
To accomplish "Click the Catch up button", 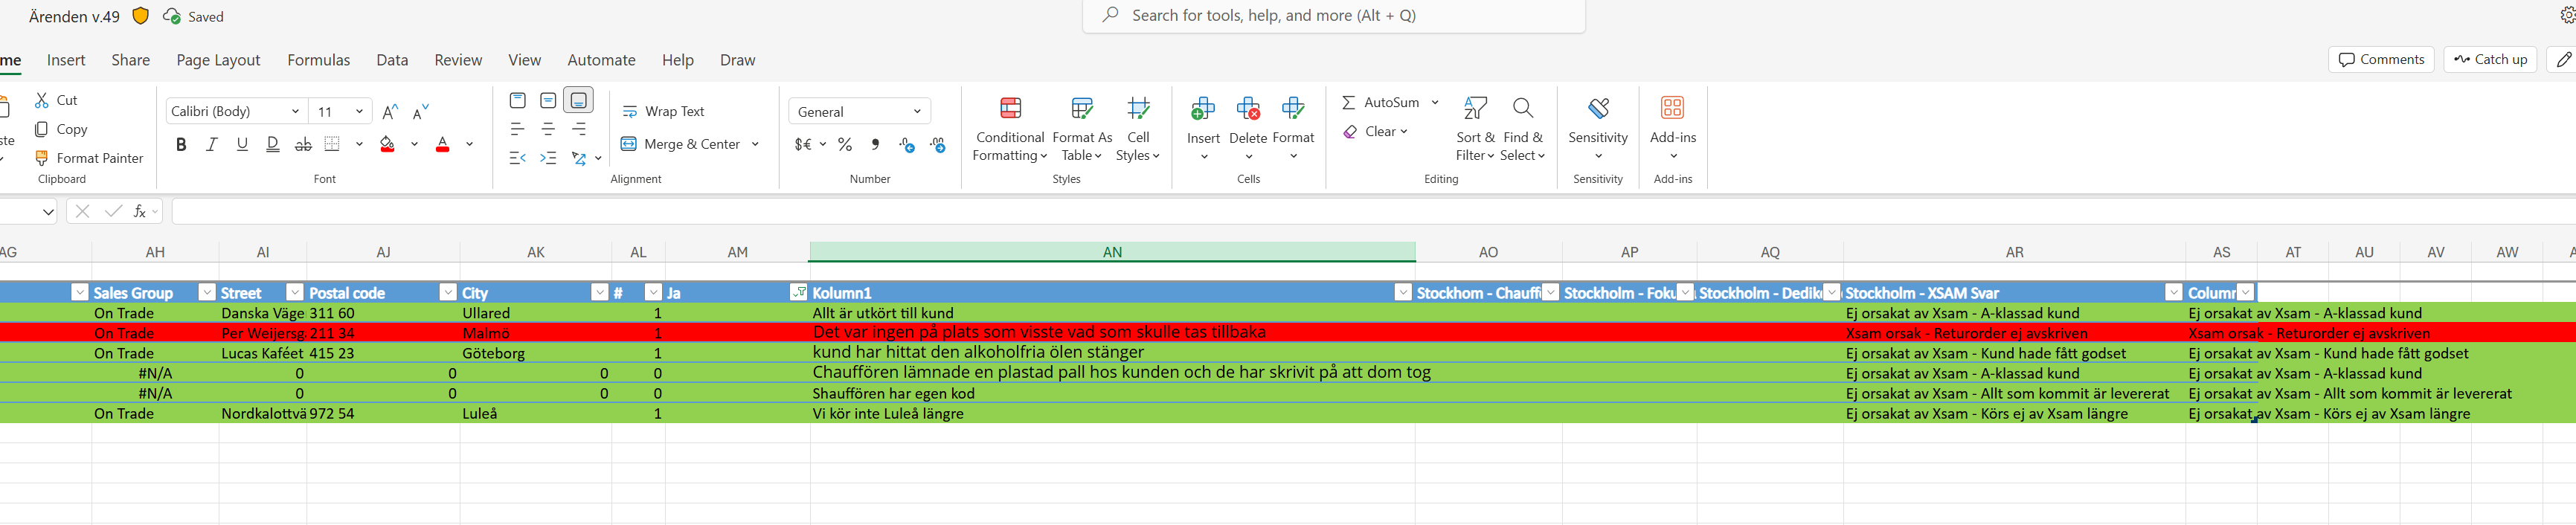I will [2490, 59].
